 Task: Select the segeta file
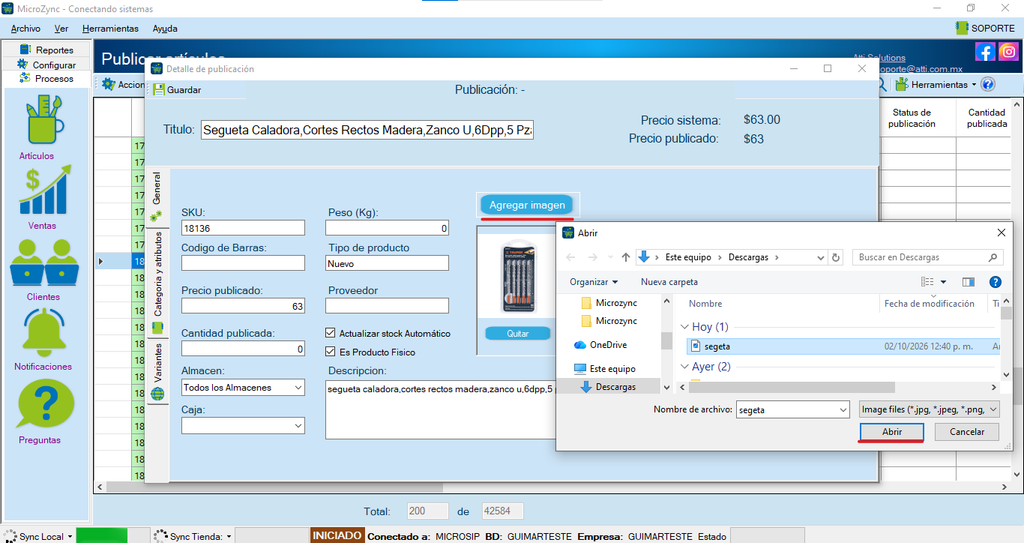[x=842, y=346]
